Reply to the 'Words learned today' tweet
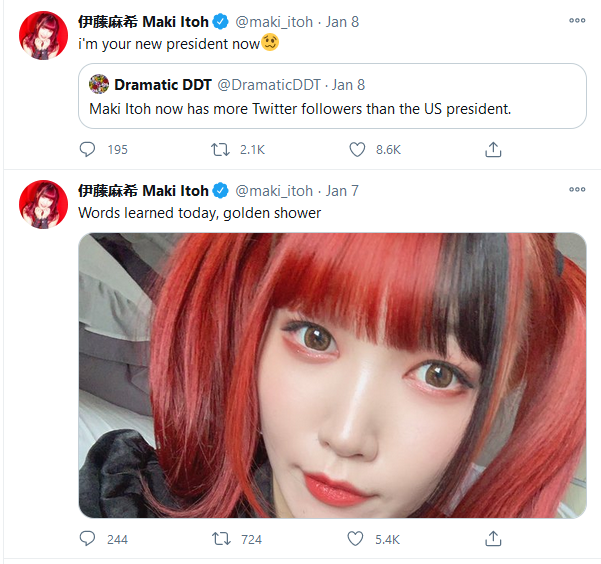Screen dimensions: 601x564 coord(87,539)
